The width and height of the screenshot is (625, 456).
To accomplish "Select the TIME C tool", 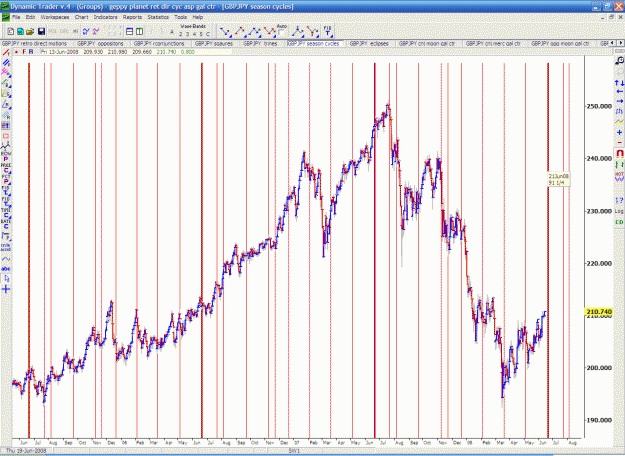I will (x=6, y=213).
